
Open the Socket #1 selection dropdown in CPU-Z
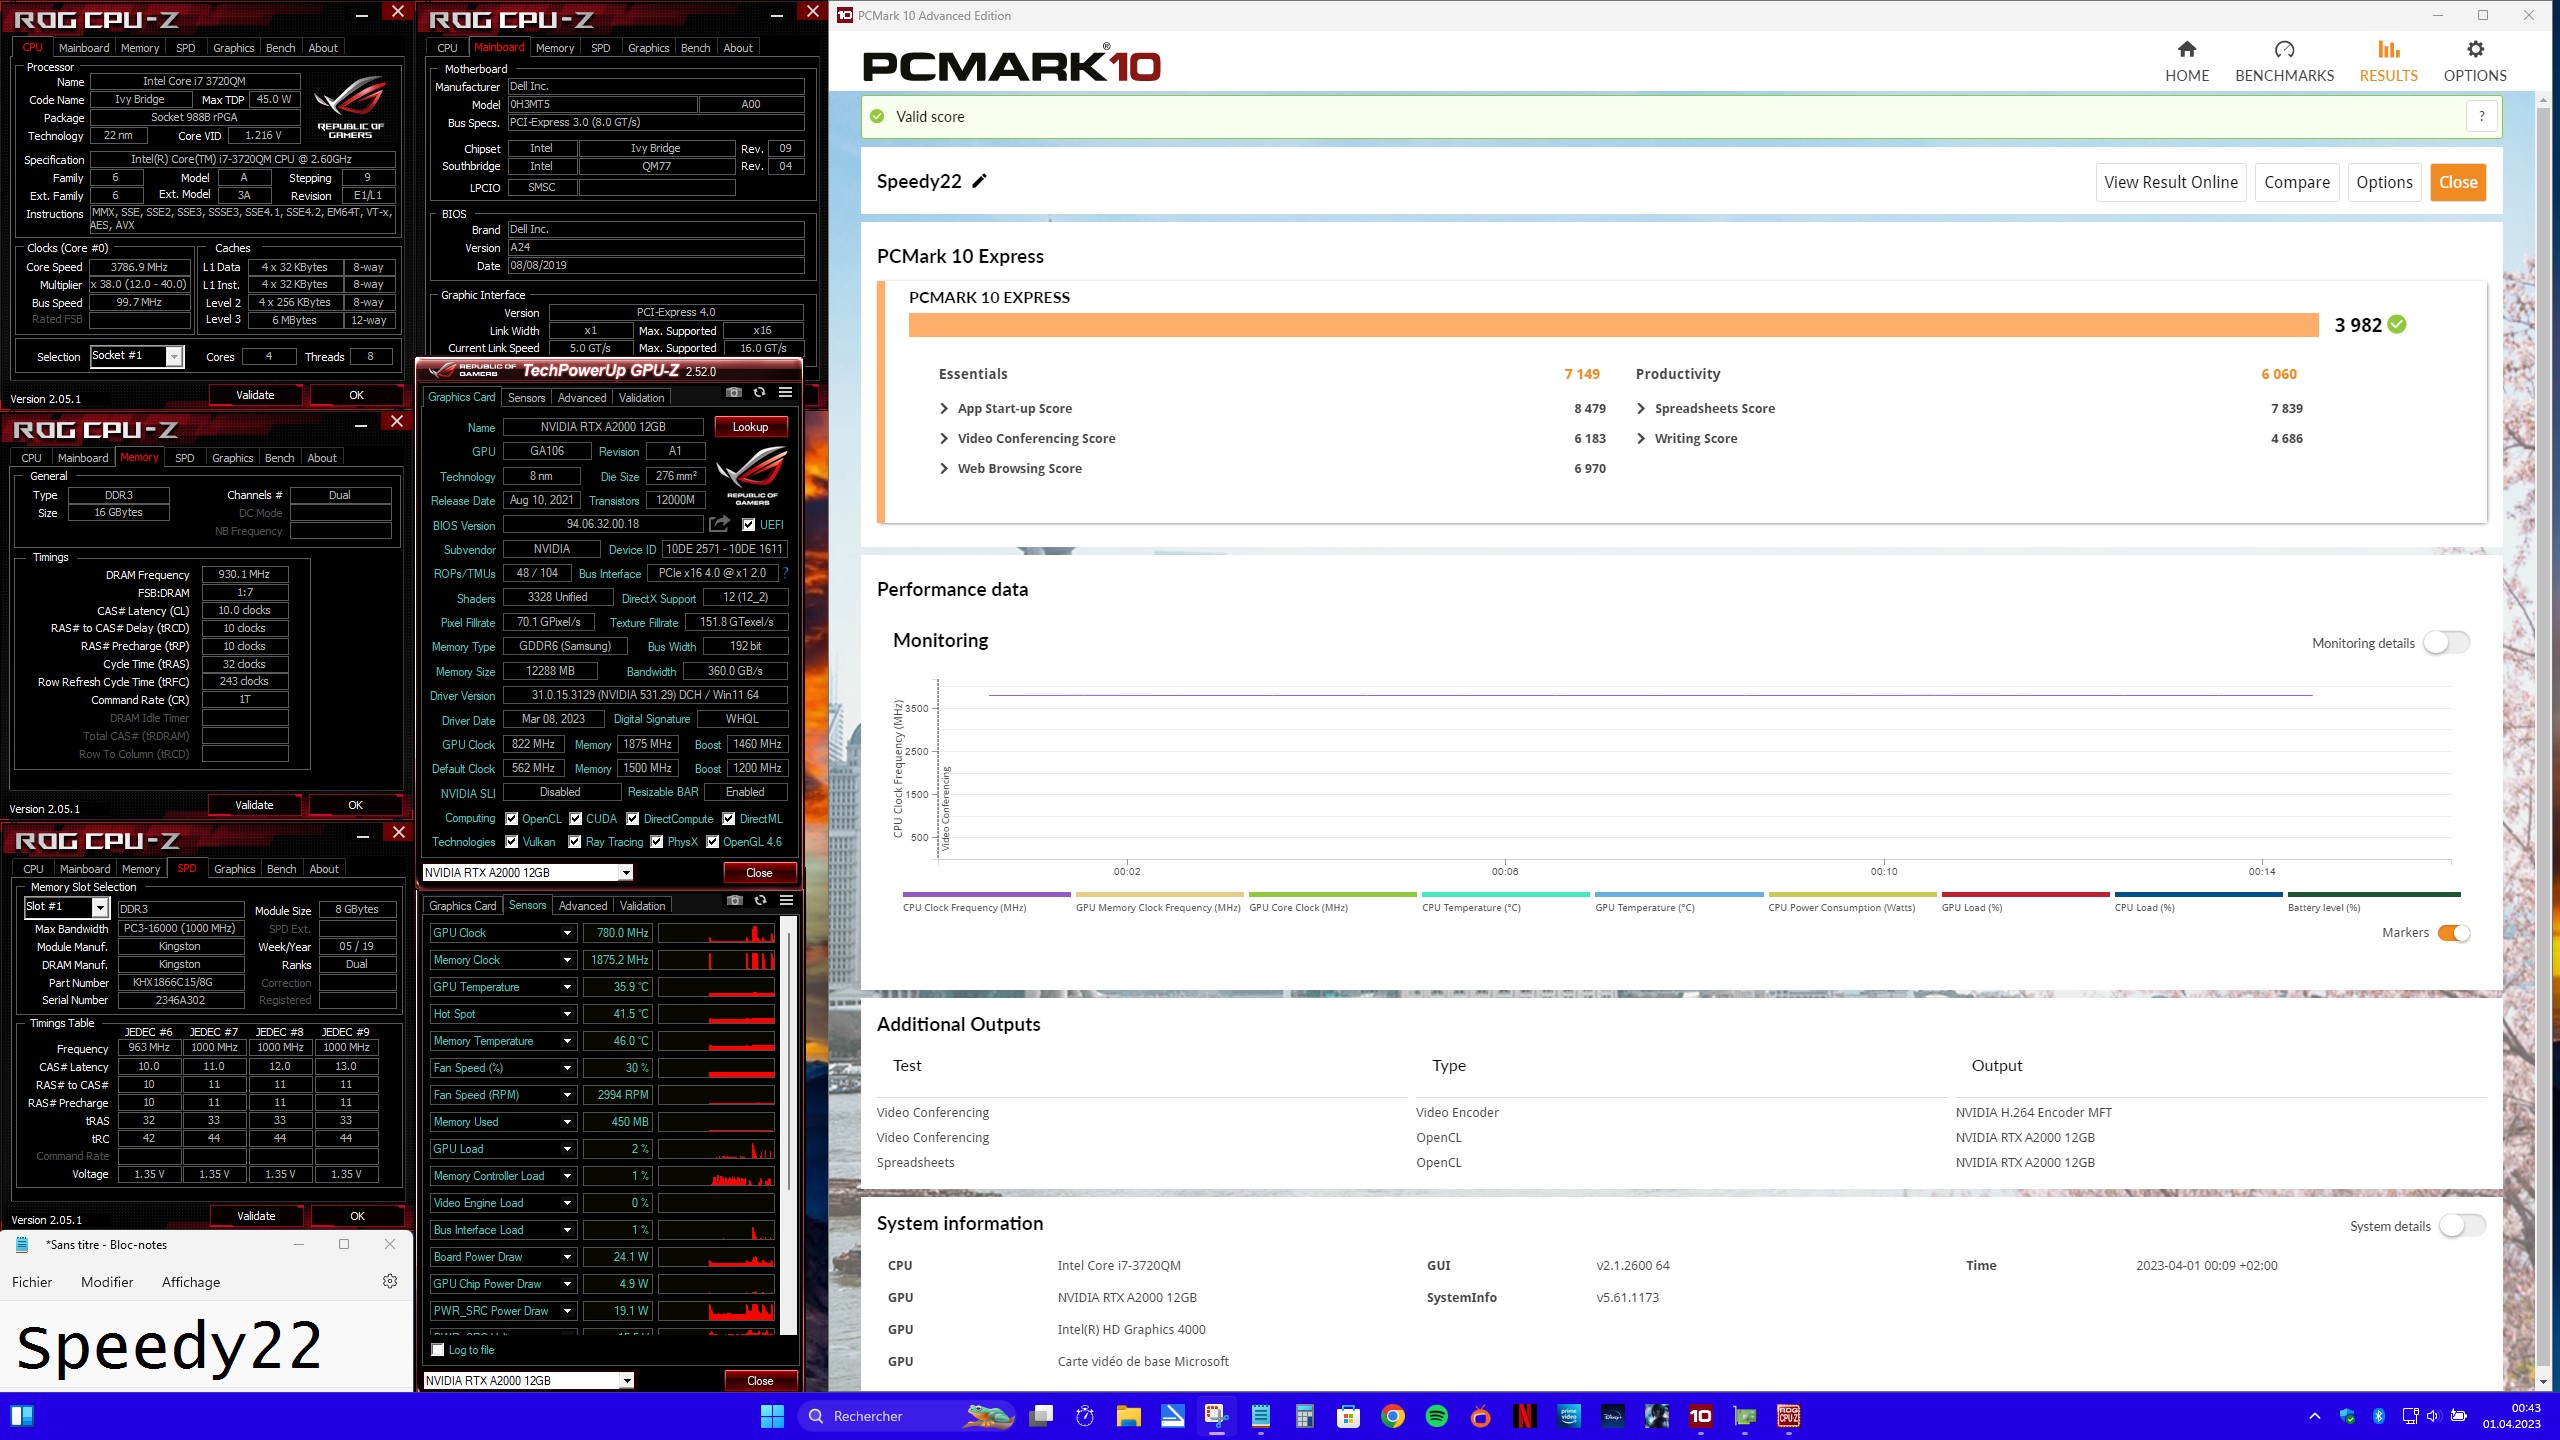174,356
